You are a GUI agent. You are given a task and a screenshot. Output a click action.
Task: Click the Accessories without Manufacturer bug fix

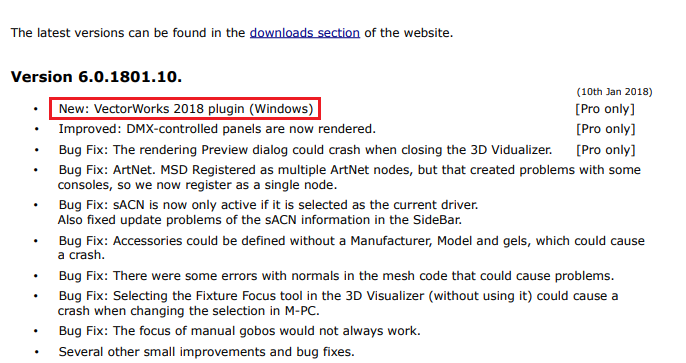(x=351, y=248)
